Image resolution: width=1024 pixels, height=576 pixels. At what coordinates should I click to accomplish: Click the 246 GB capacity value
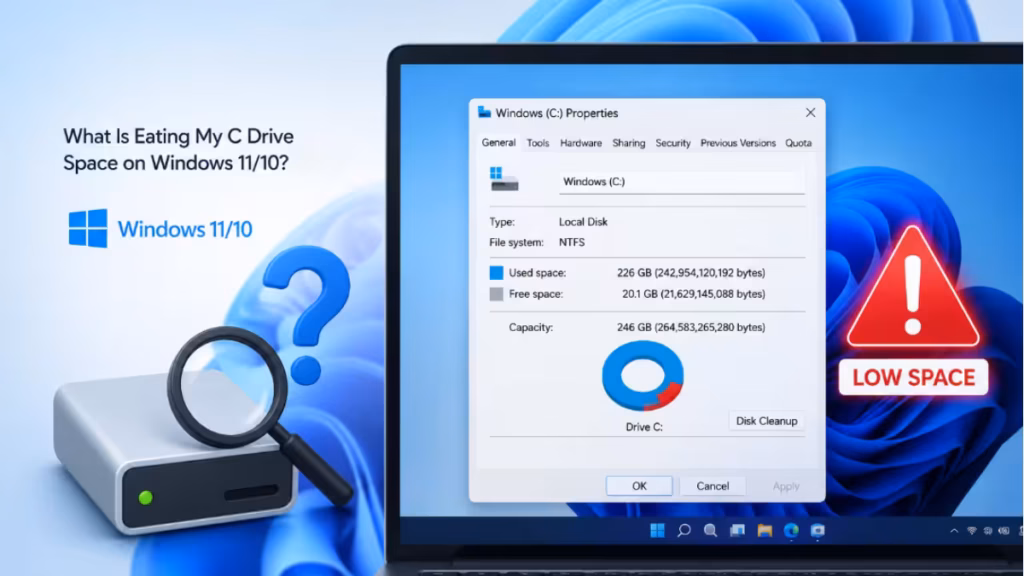coord(691,327)
